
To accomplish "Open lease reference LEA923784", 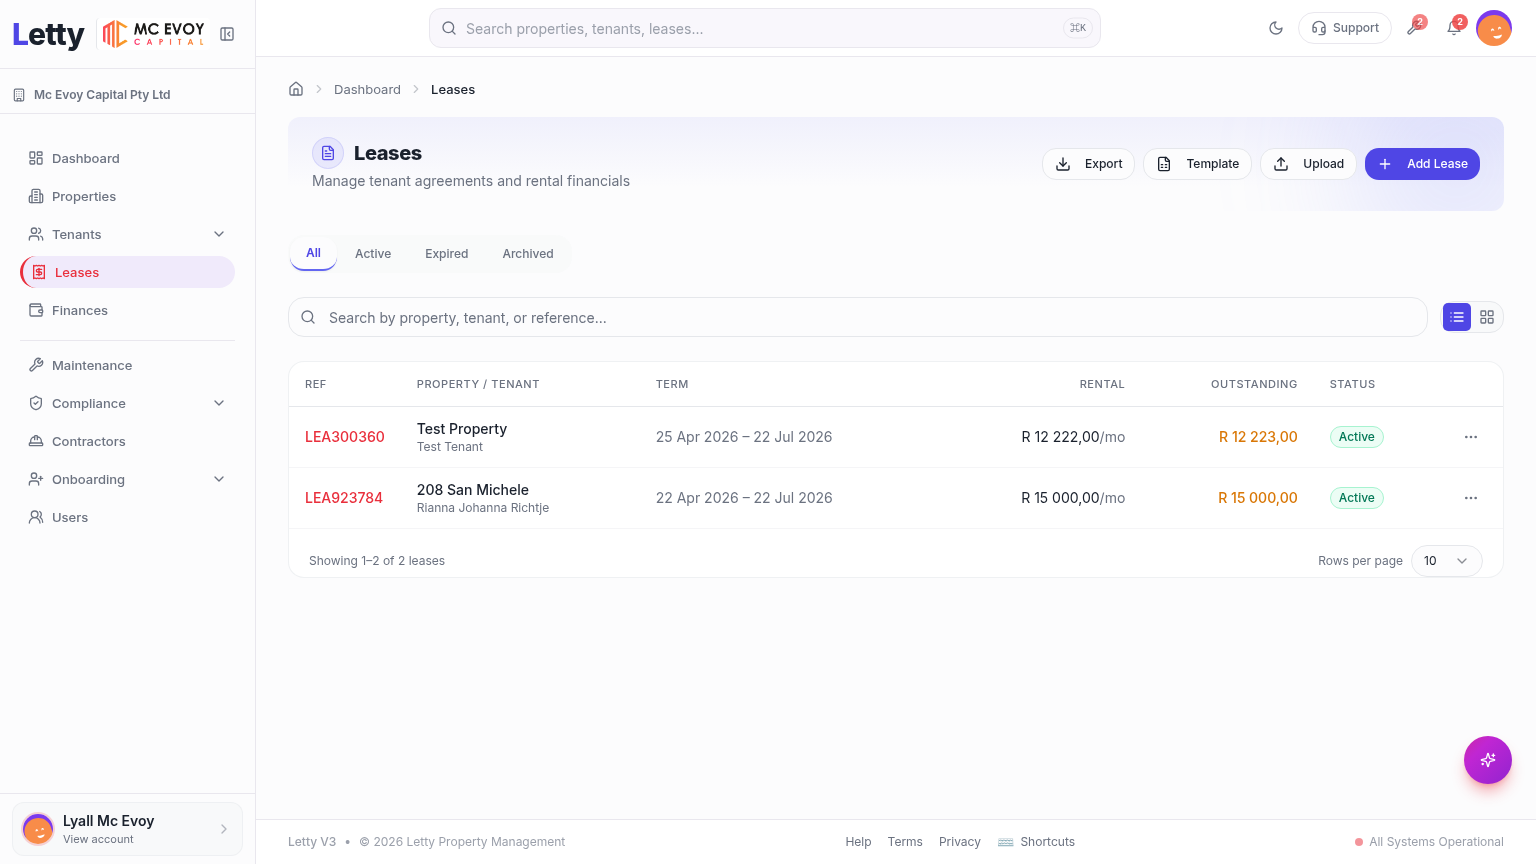I will click(344, 498).
